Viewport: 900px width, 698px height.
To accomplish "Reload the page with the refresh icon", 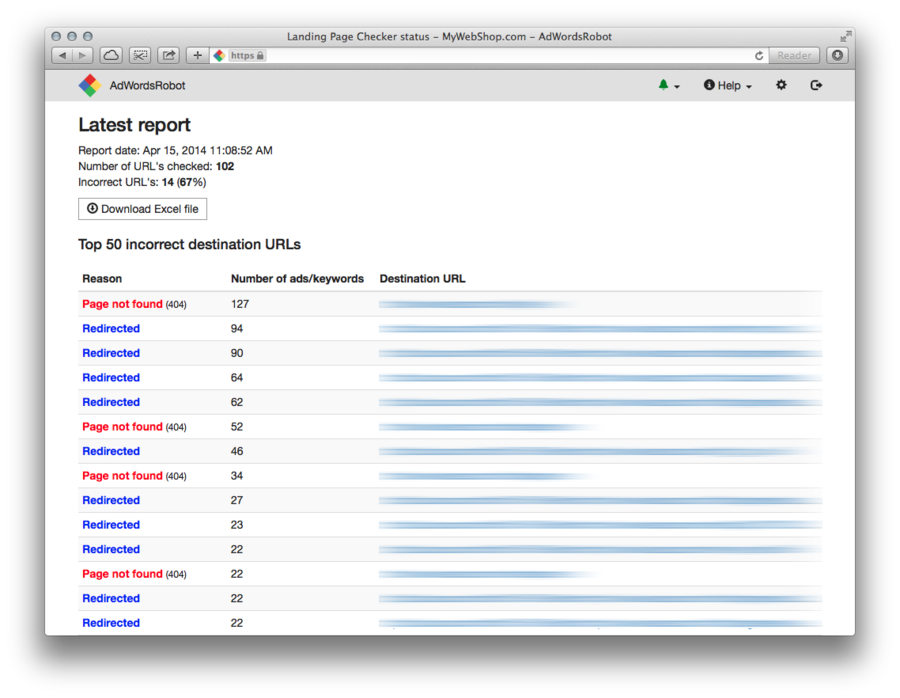I will pyautogui.click(x=759, y=56).
